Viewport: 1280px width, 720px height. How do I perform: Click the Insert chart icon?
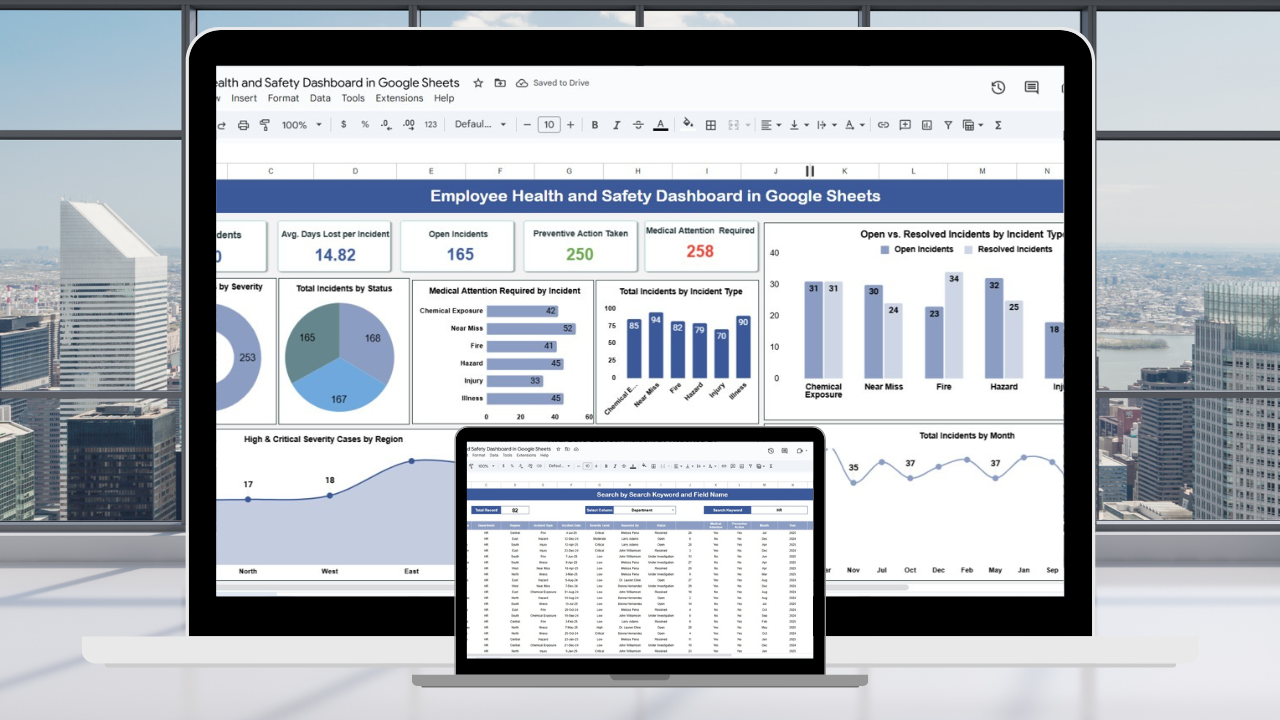coord(926,125)
